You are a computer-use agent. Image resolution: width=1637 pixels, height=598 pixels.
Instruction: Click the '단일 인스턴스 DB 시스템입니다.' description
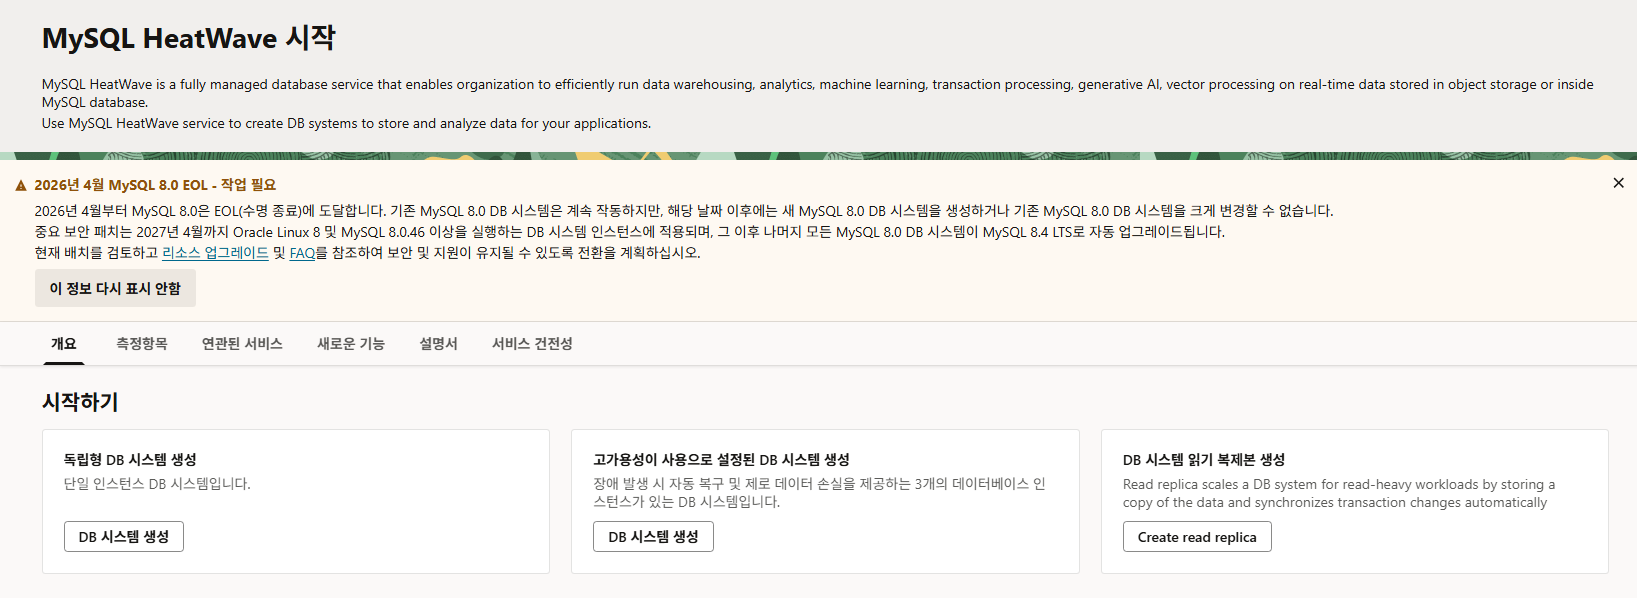point(157,484)
